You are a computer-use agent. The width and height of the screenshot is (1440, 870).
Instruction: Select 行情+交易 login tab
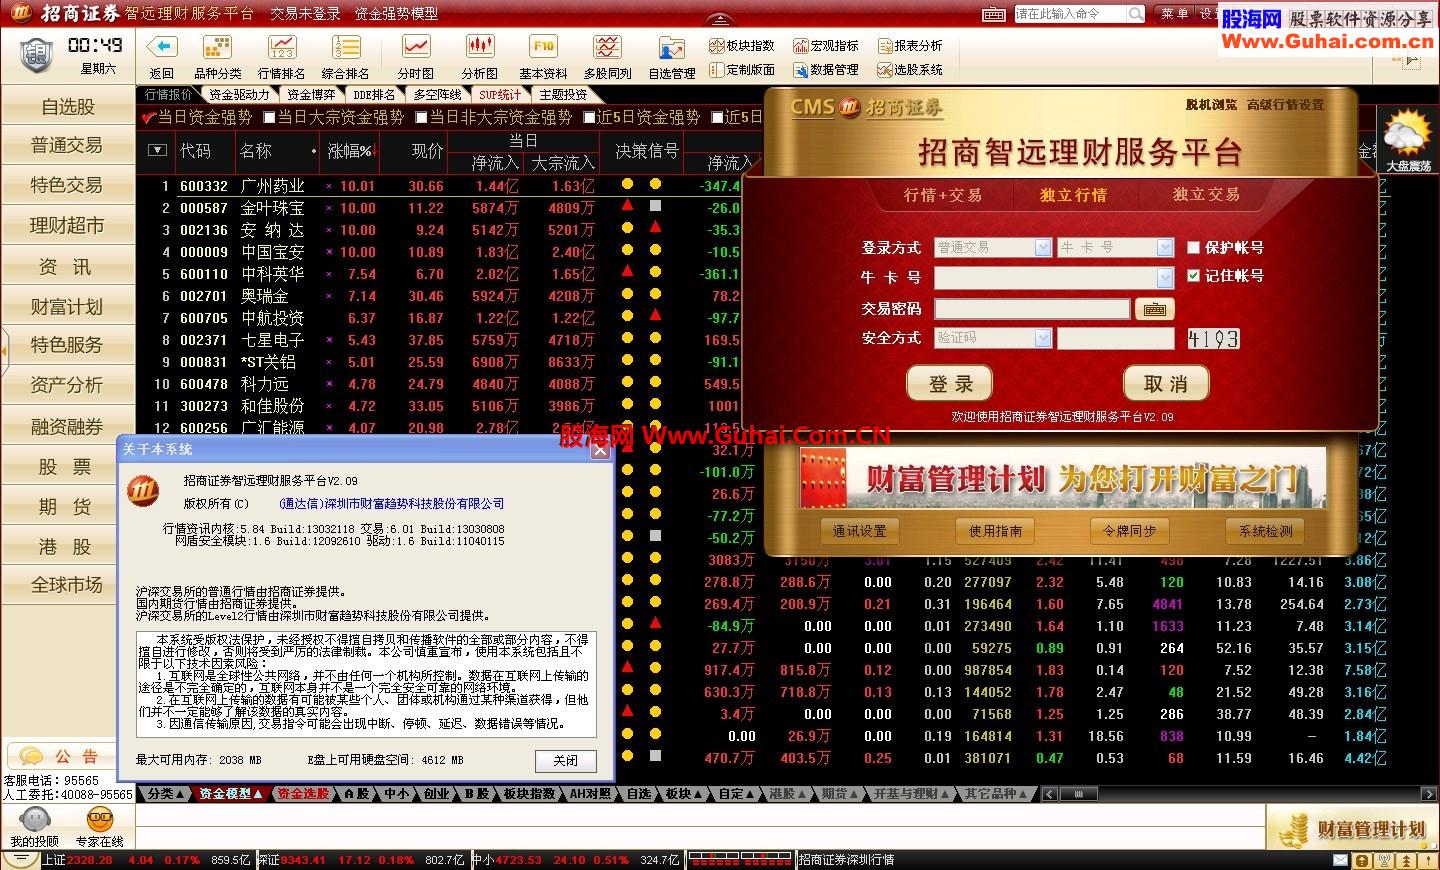942,195
